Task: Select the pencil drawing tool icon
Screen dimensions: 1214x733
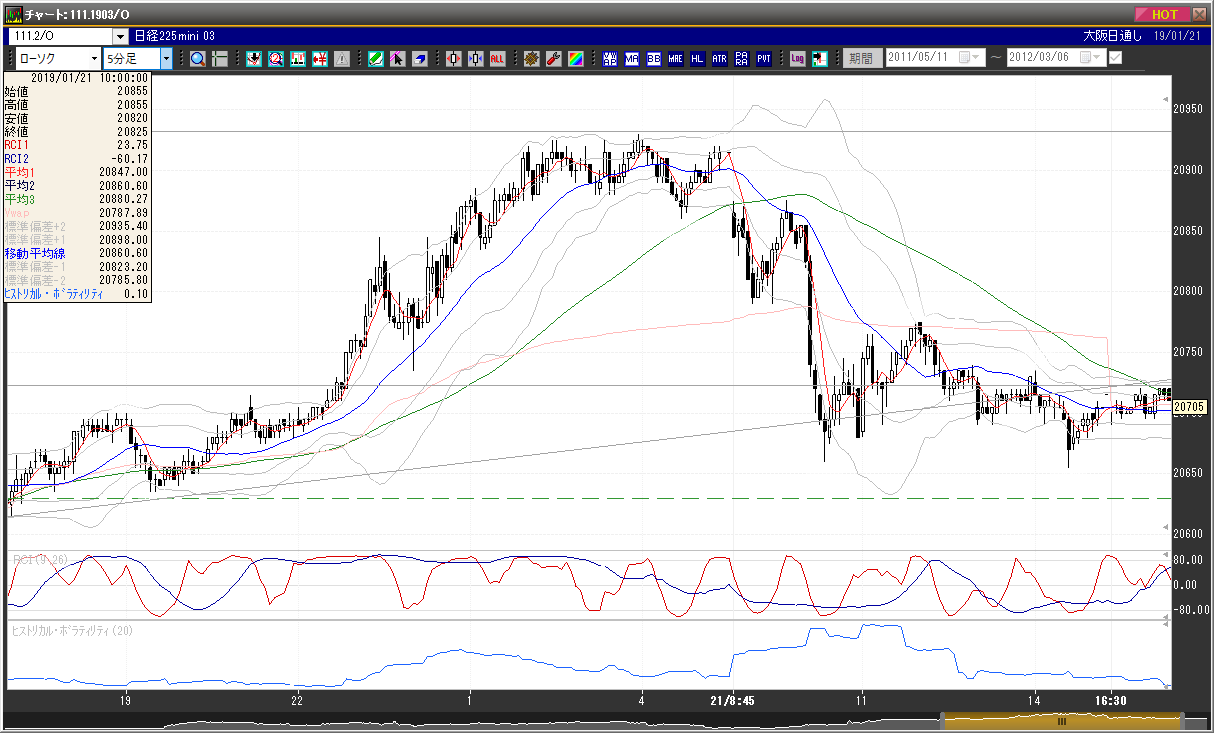Action: [376, 58]
